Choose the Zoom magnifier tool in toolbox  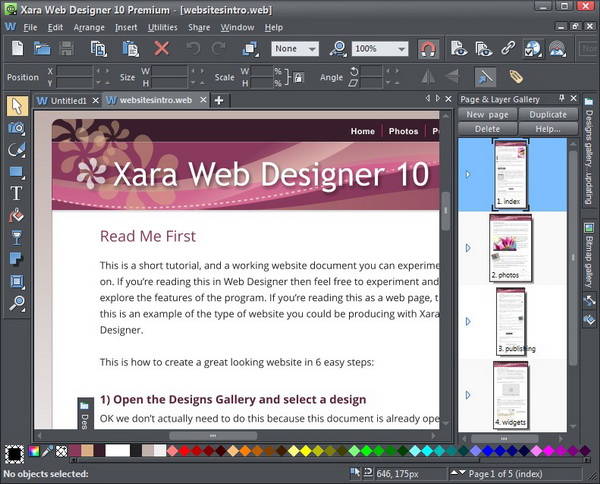click(16, 303)
